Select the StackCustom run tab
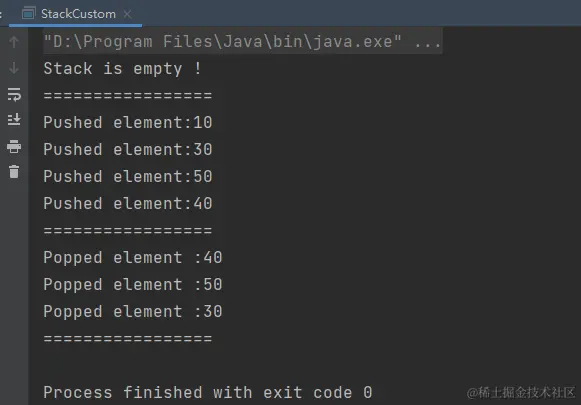The height and width of the screenshot is (405, 581). click(75, 14)
